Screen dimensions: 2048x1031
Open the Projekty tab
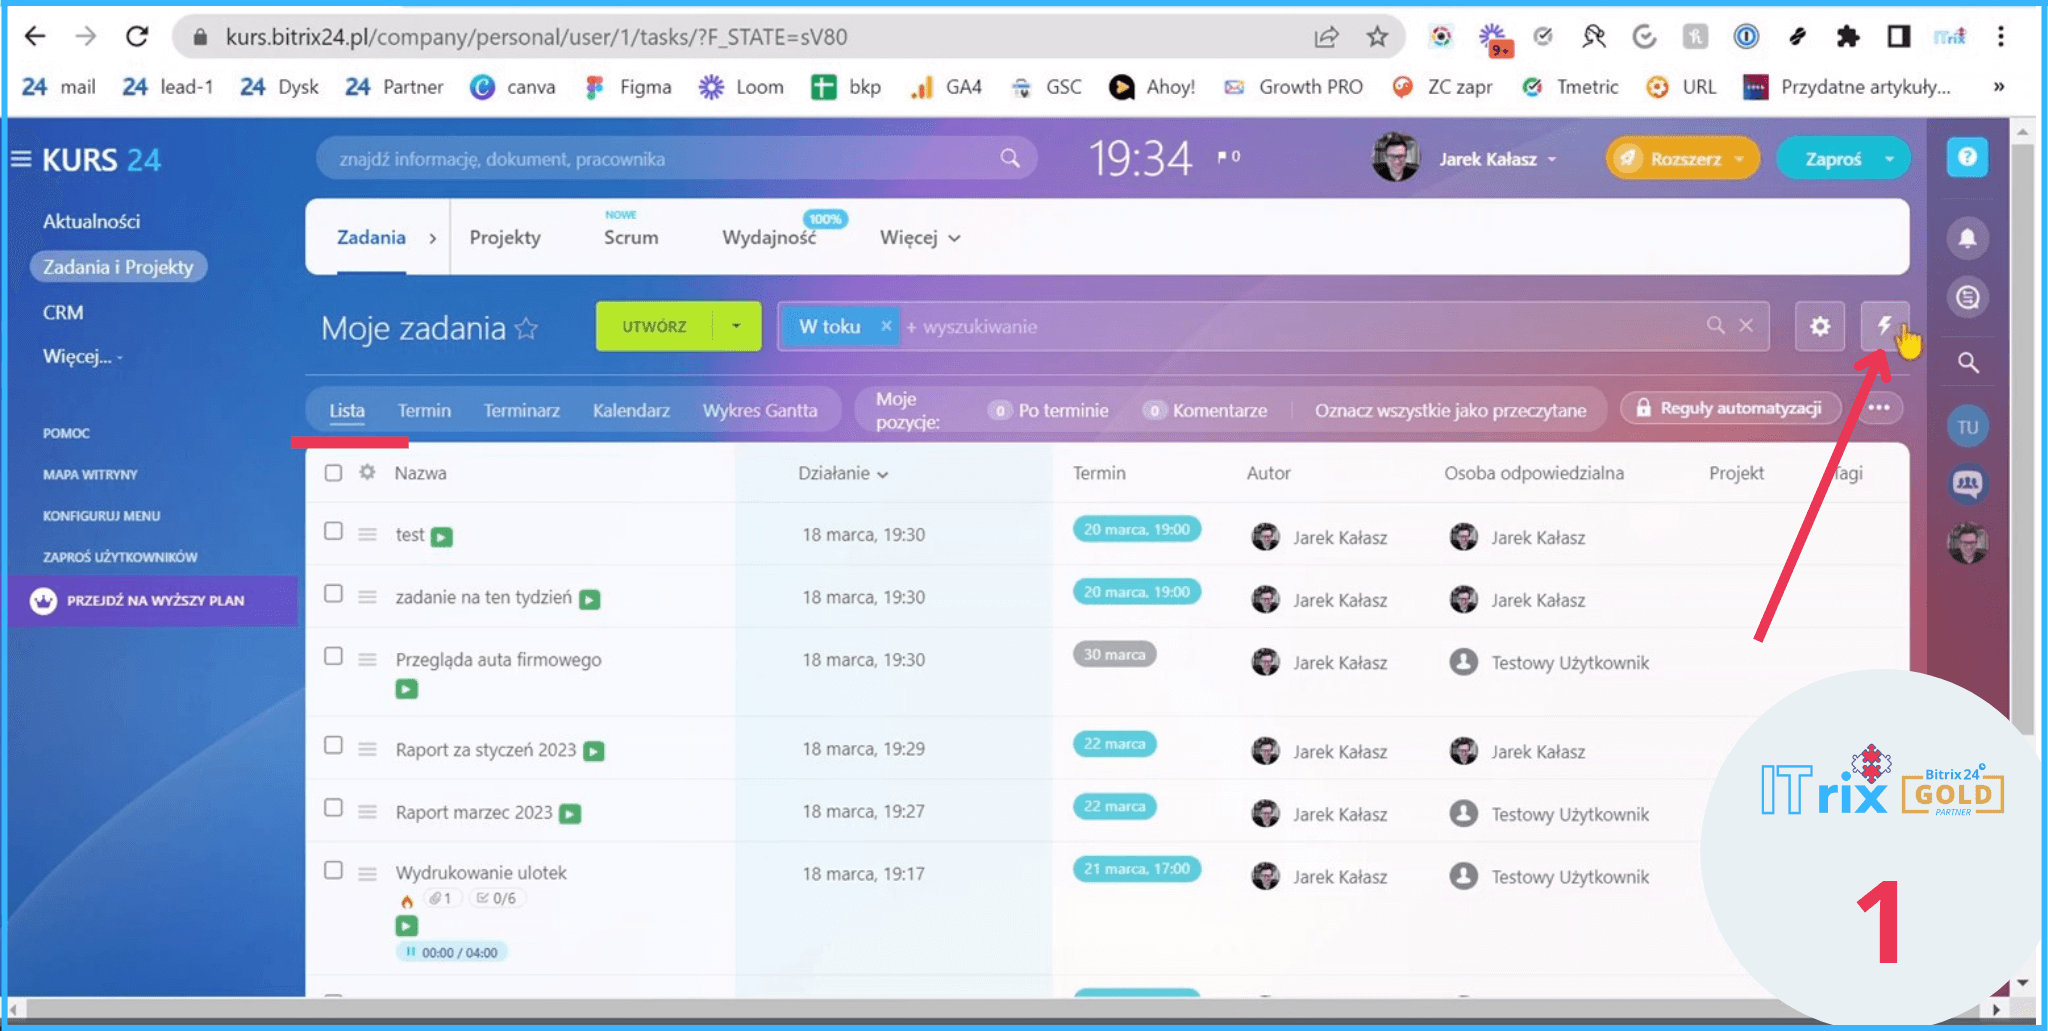(x=505, y=238)
